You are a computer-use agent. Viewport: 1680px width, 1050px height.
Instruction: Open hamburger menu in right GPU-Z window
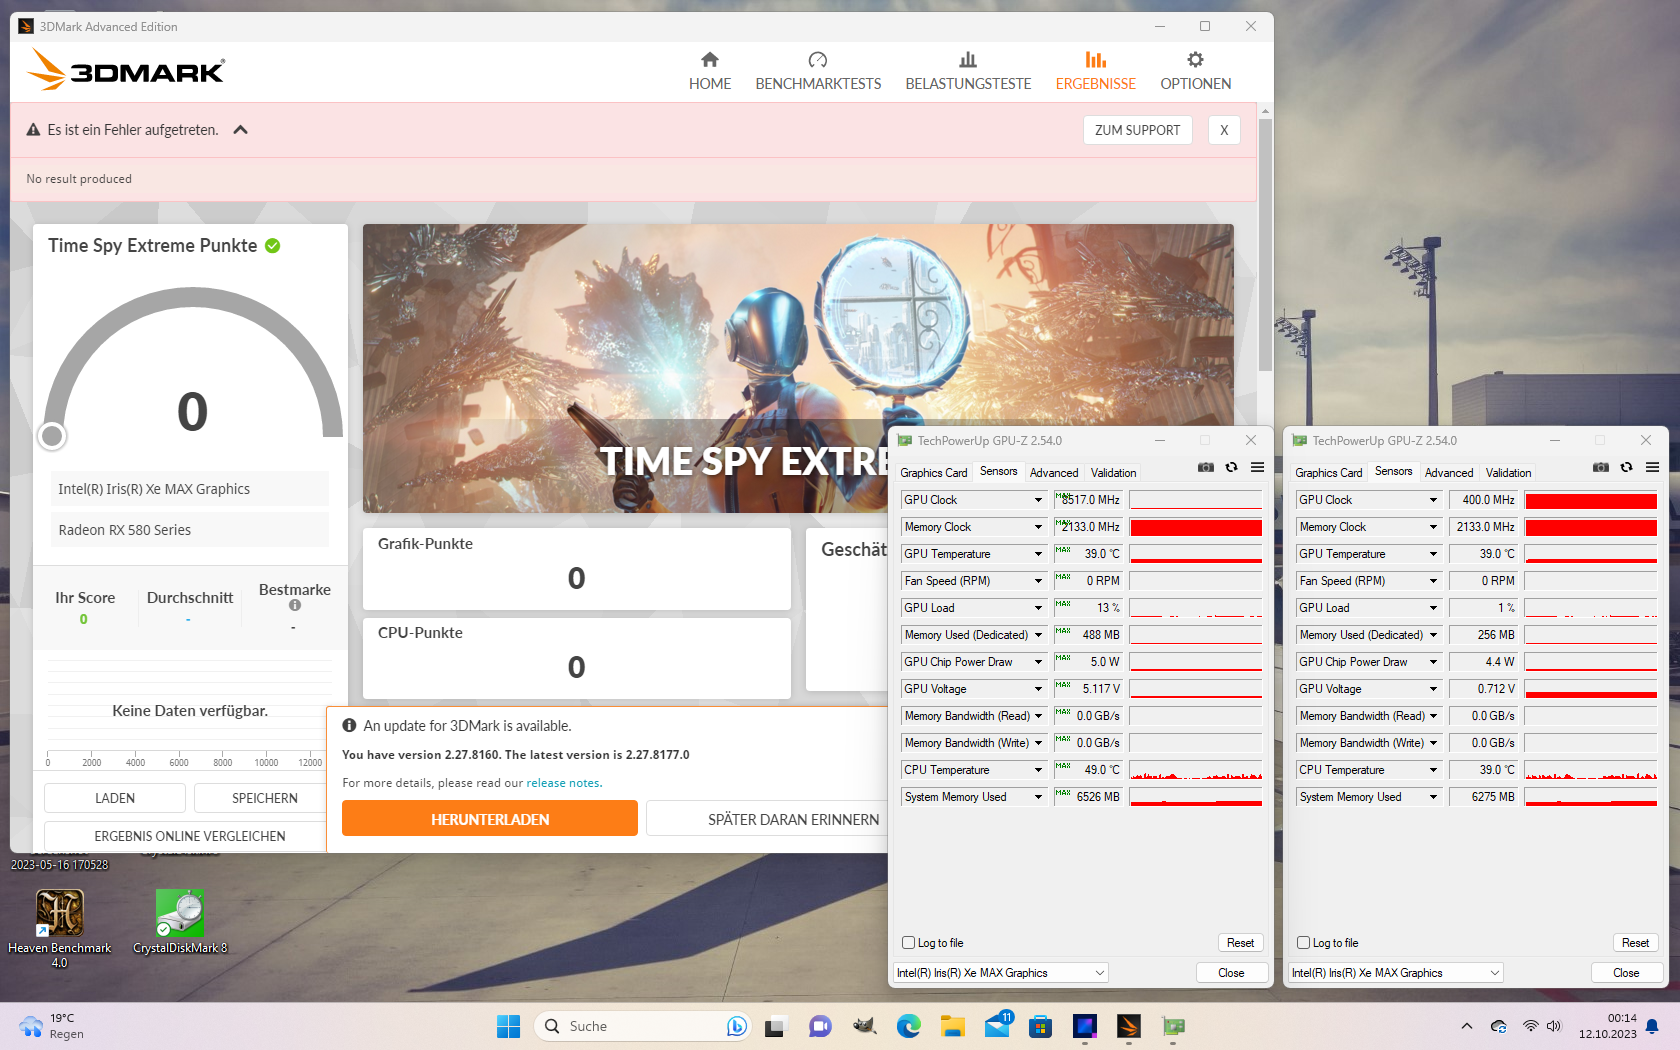[x=1653, y=468]
